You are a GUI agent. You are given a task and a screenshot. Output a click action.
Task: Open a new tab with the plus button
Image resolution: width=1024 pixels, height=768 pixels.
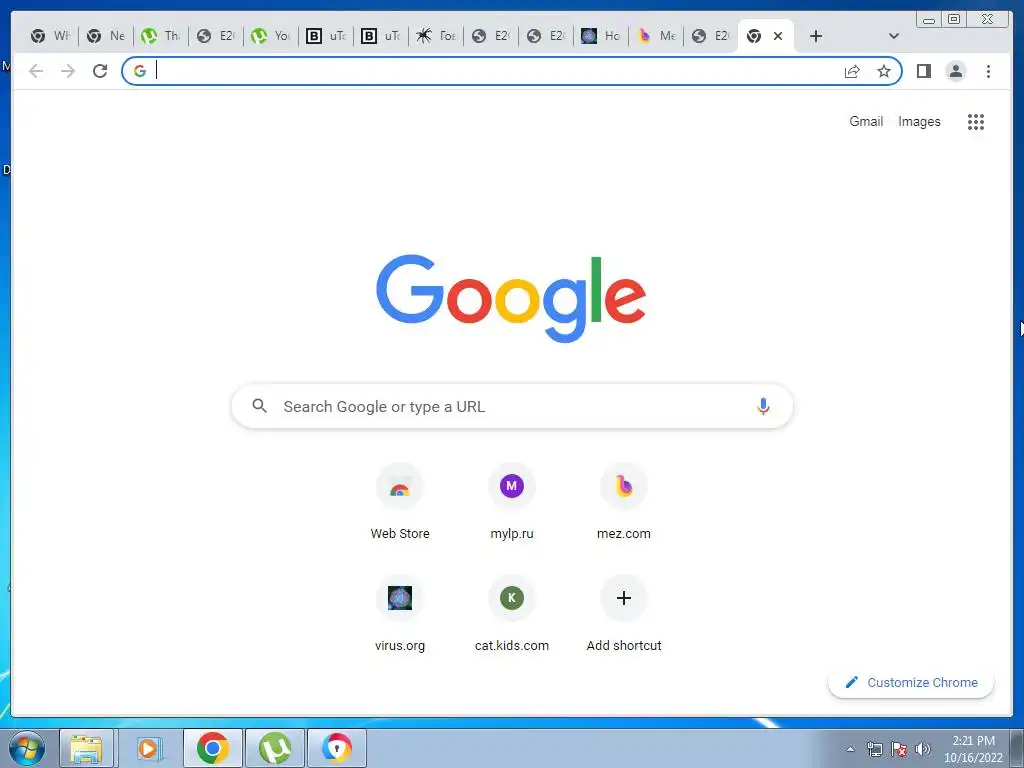pos(816,36)
